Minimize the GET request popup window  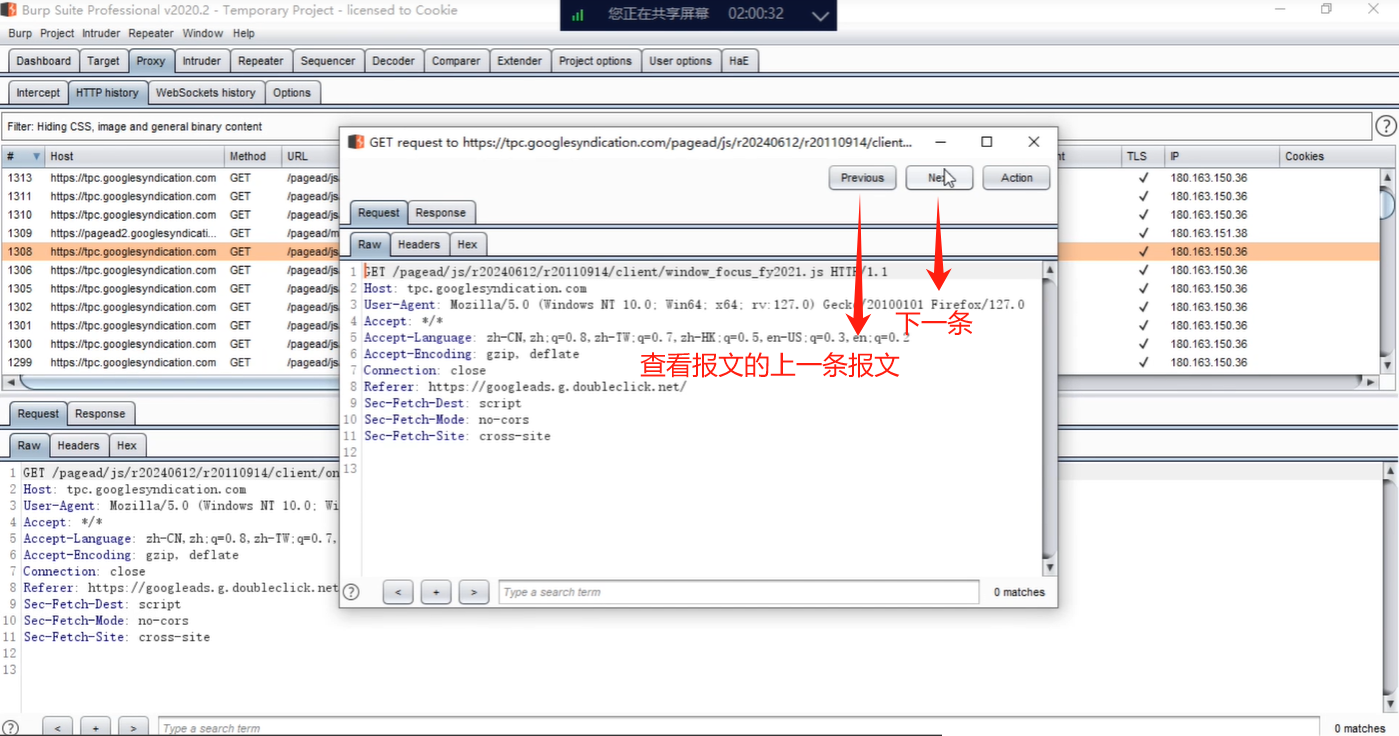940,142
